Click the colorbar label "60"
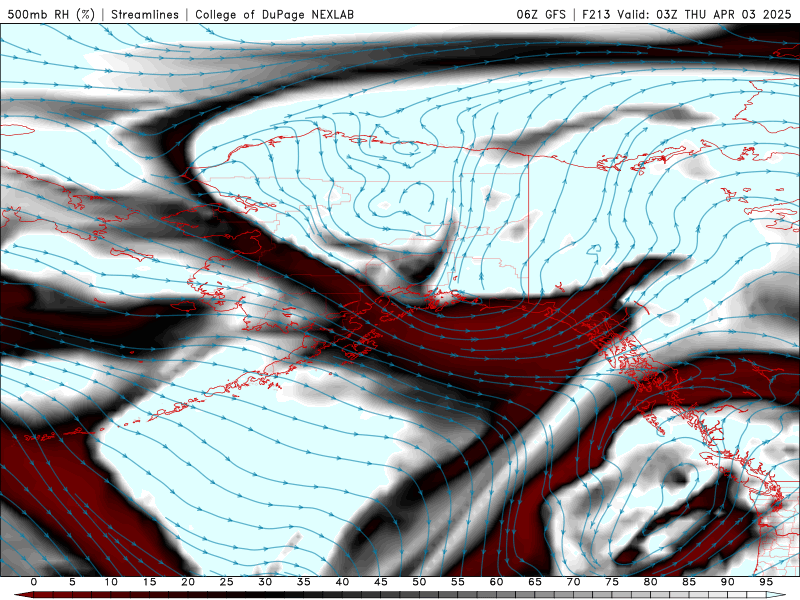The height and width of the screenshot is (600, 800). [x=496, y=582]
